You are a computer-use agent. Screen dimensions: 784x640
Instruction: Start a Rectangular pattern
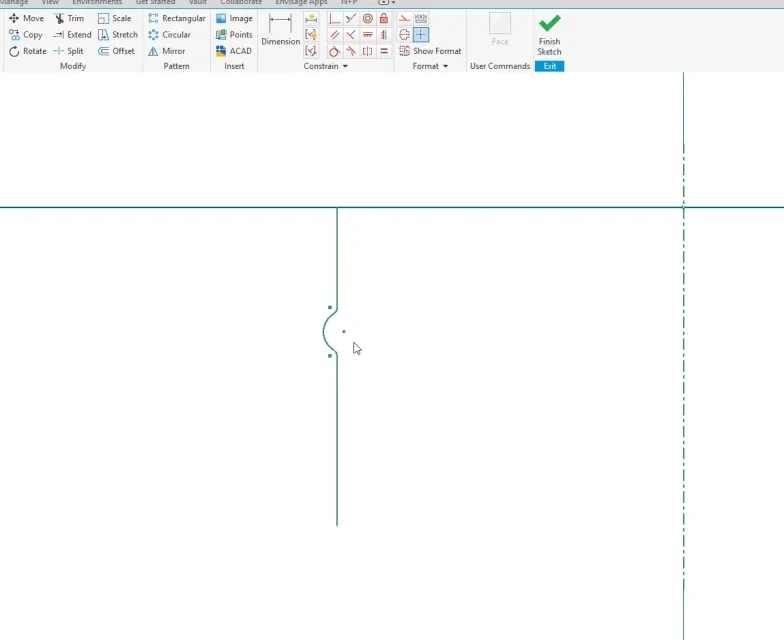[x=177, y=18]
